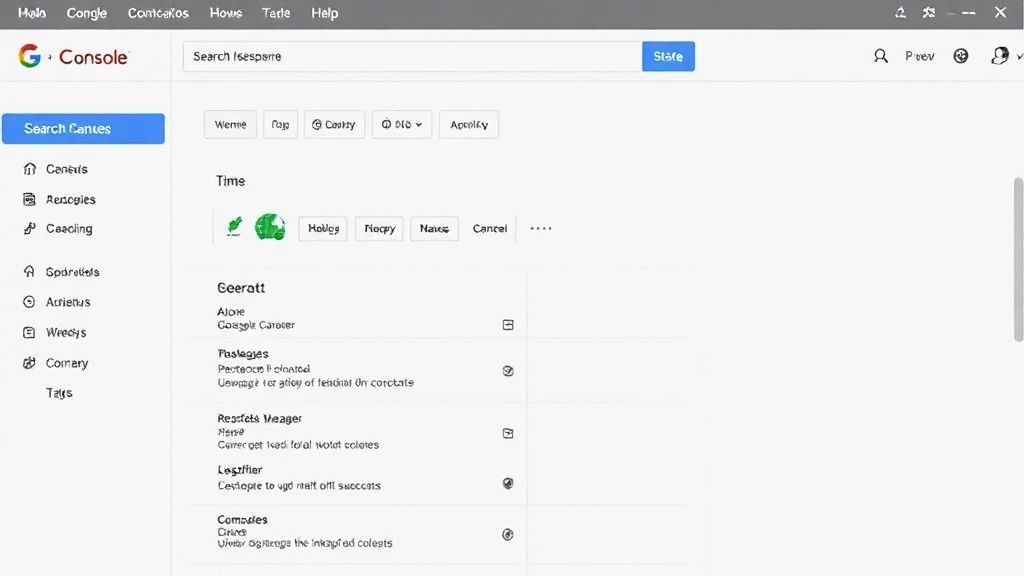Toggle the round icon on the Legtifier row
Image resolution: width=1024 pixels, height=576 pixels.
pyautogui.click(x=508, y=483)
